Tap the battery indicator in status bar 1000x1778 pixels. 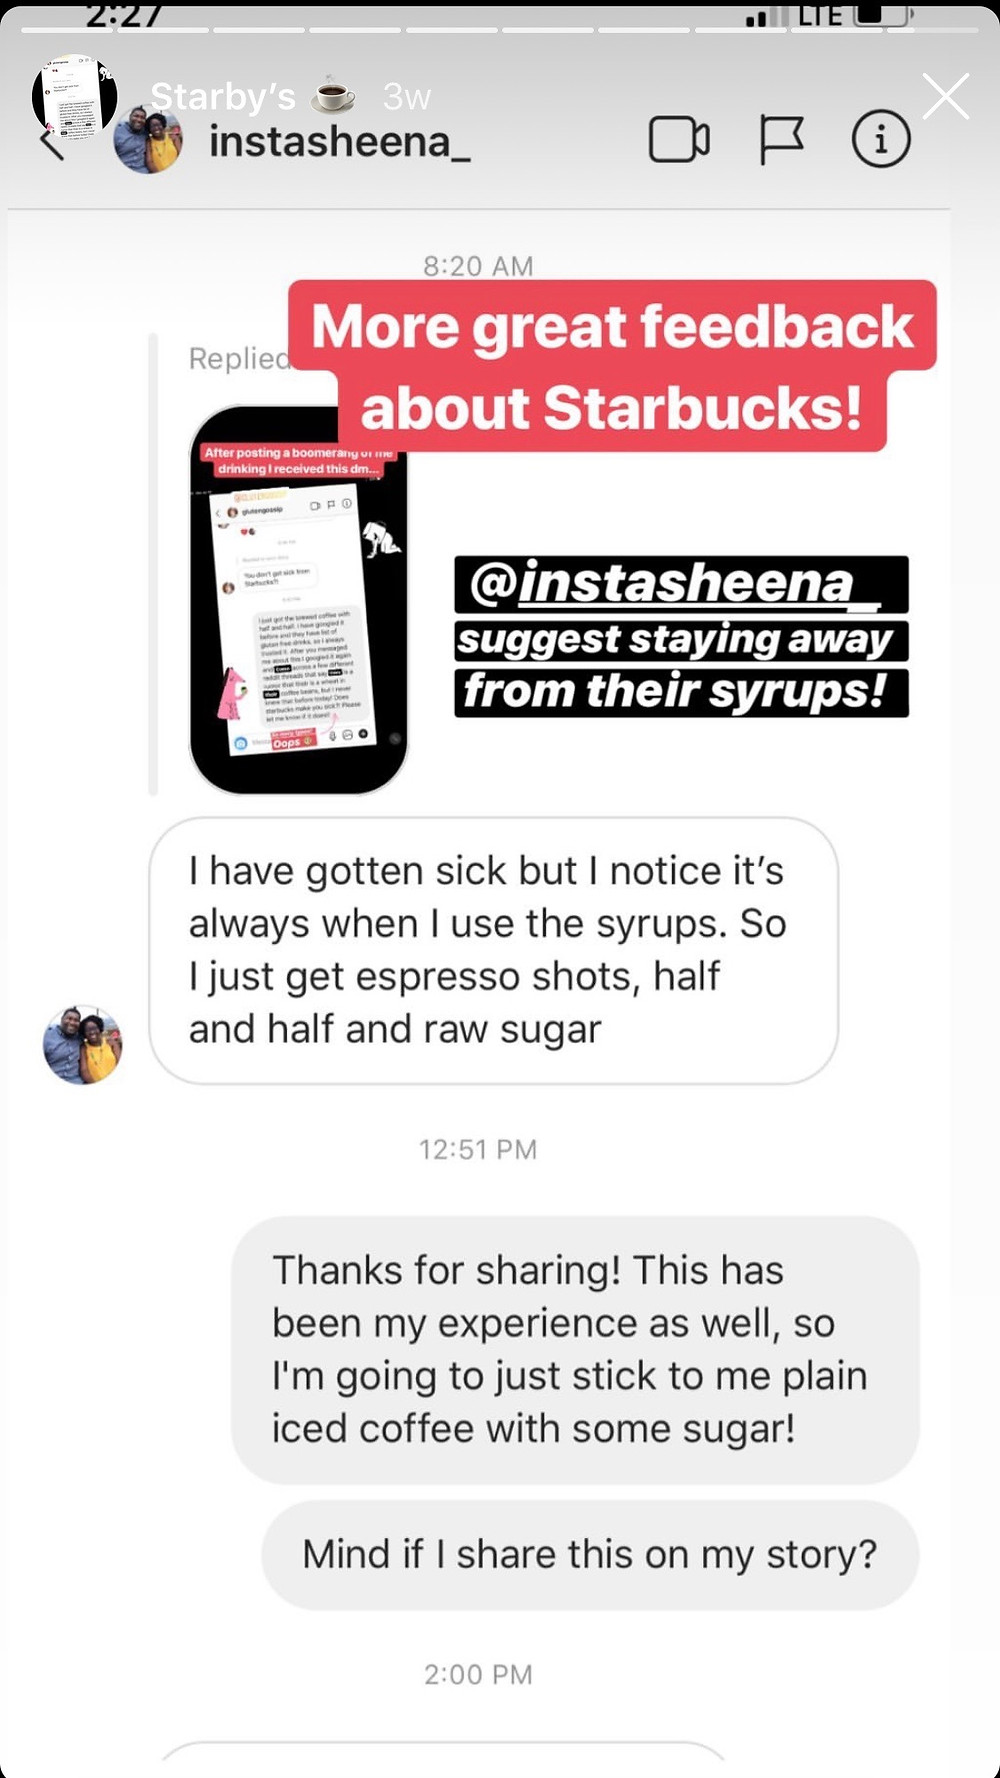point(884,14)
